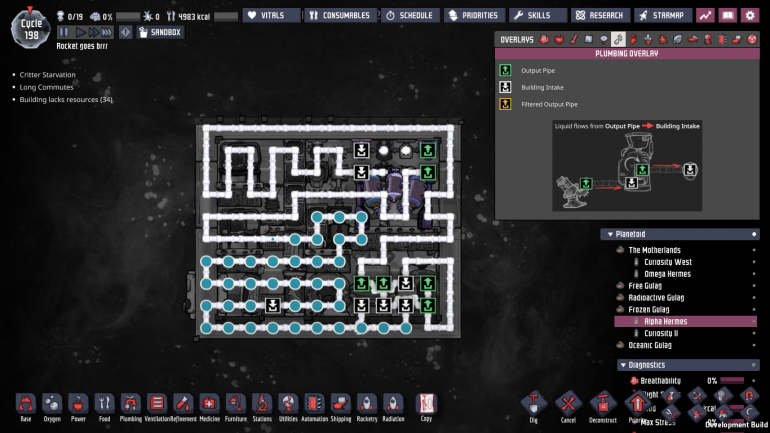Select The Motherlands planetoid
The image size is (770, 433).
point(654,250)
